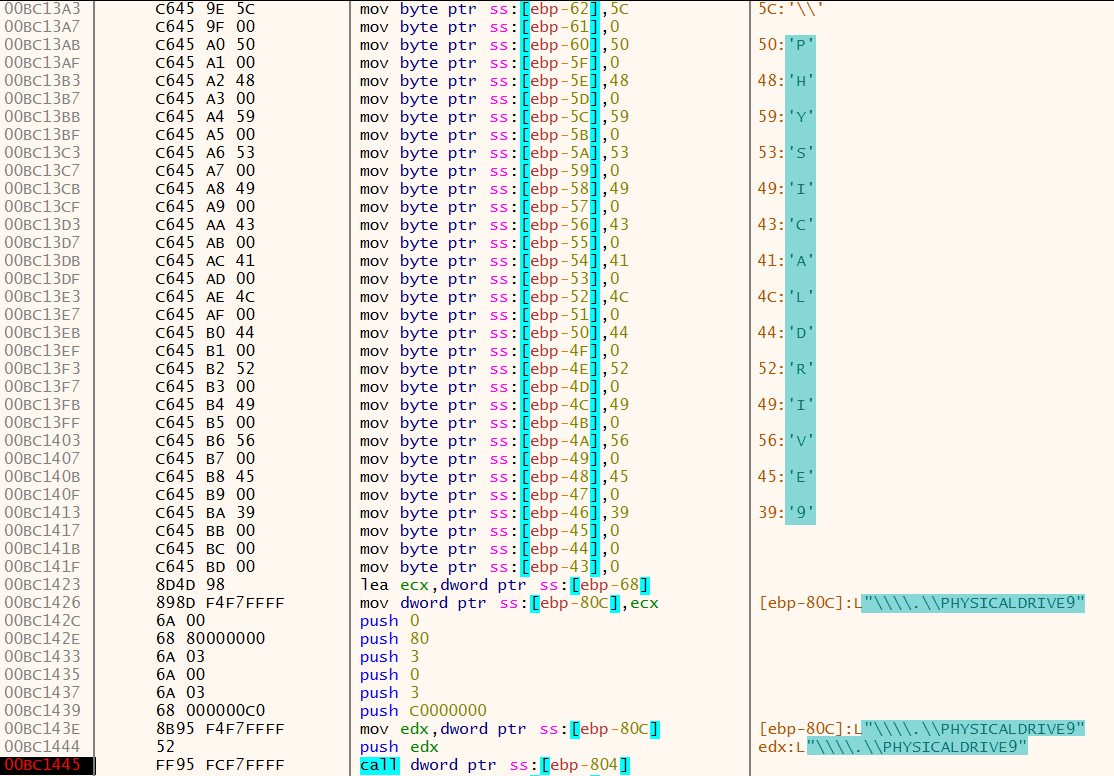1114x776 pixels.
Task: Select opcode bytes 898D F4F7FFFF
Action: 220,603
